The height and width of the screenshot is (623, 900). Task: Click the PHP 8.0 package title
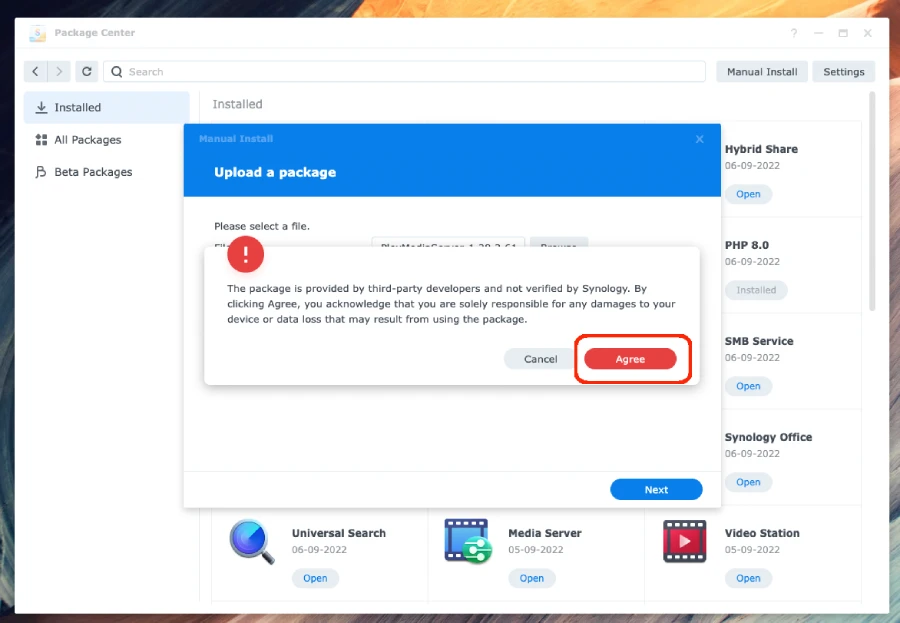click(747, 245)
